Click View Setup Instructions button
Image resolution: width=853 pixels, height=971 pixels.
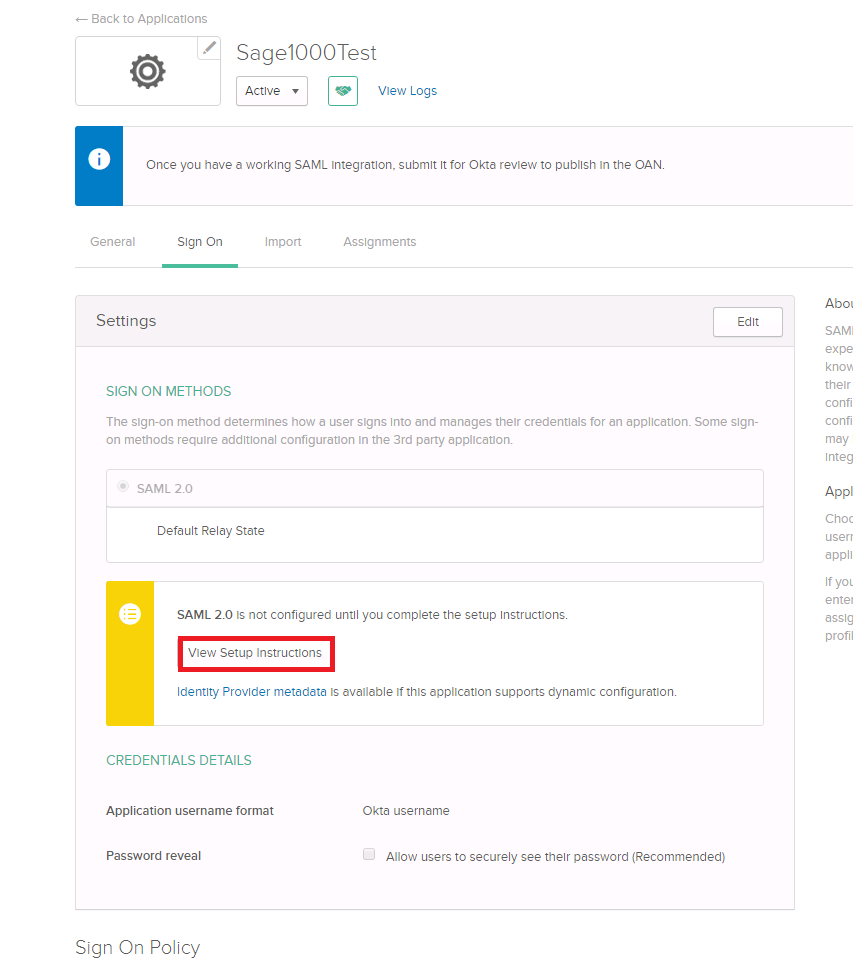point(256,653)
